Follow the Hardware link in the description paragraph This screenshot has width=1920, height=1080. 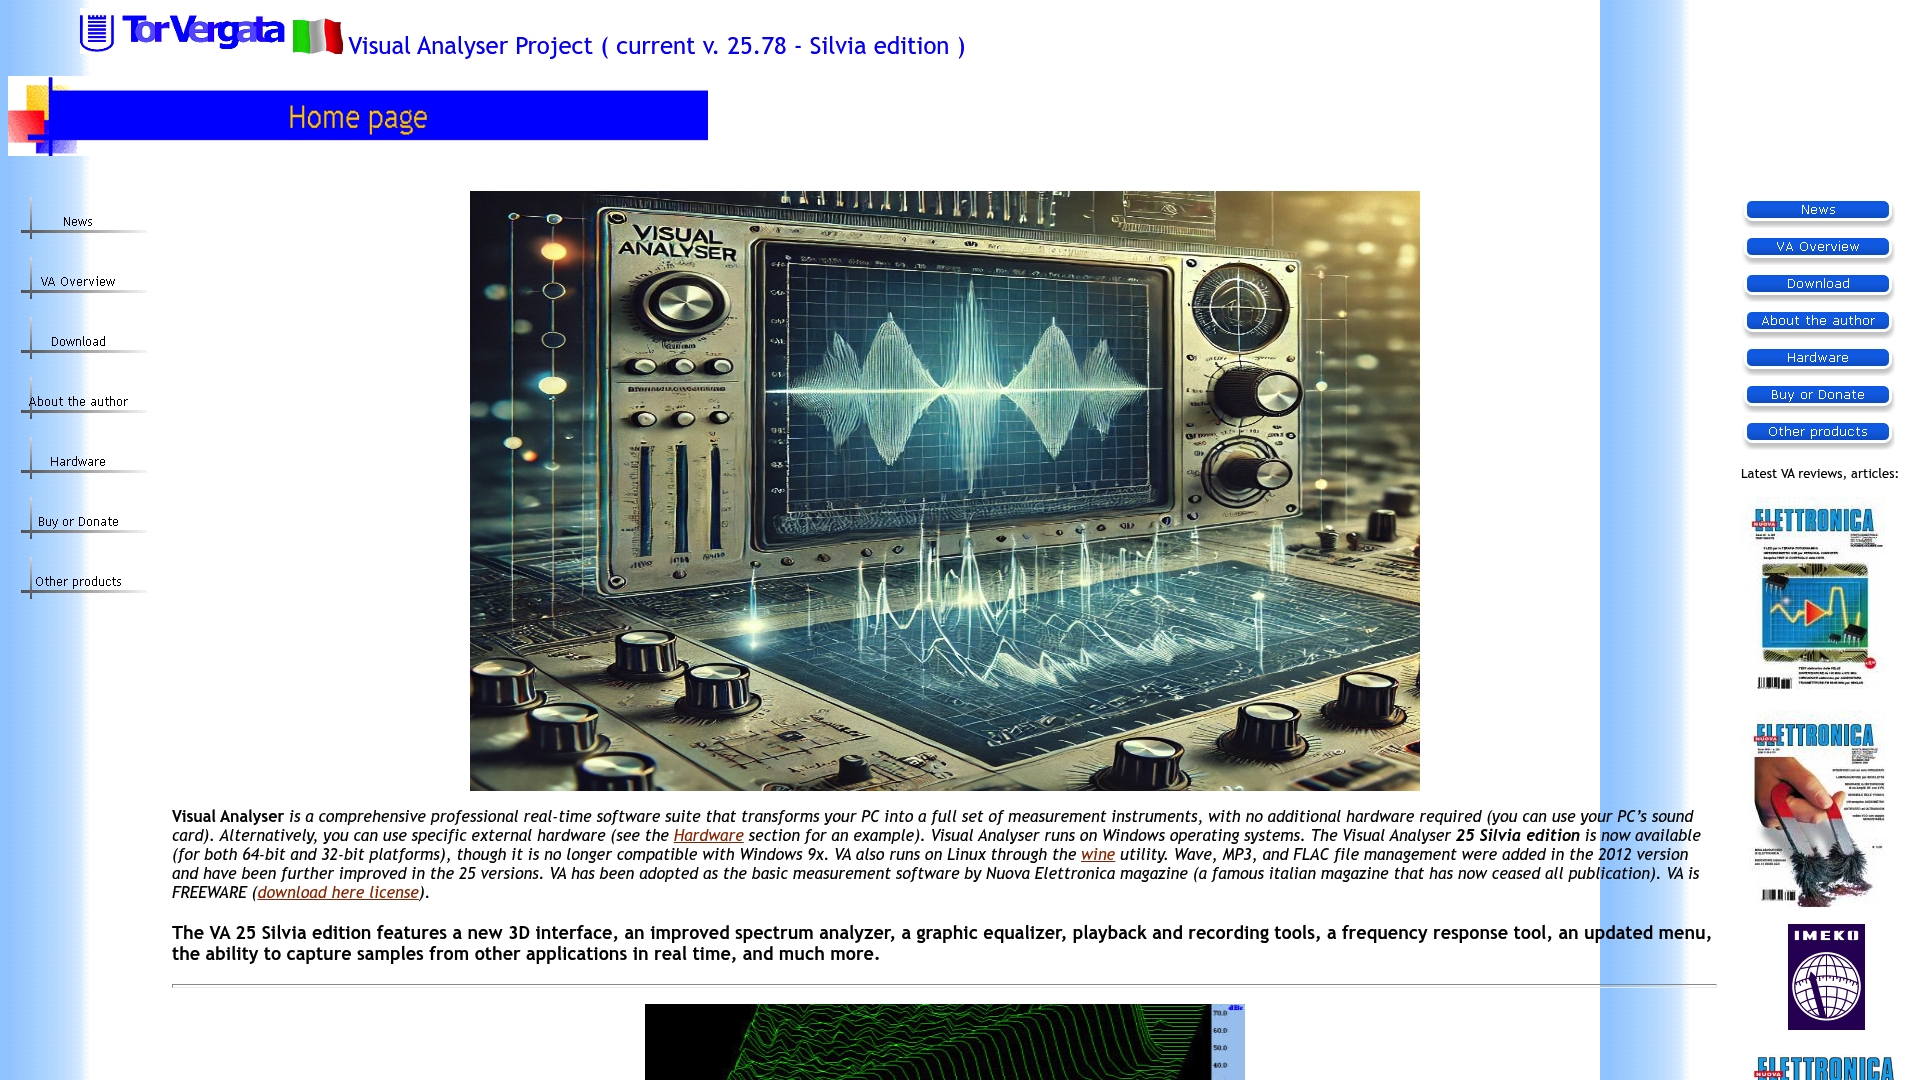click(708, 836)
